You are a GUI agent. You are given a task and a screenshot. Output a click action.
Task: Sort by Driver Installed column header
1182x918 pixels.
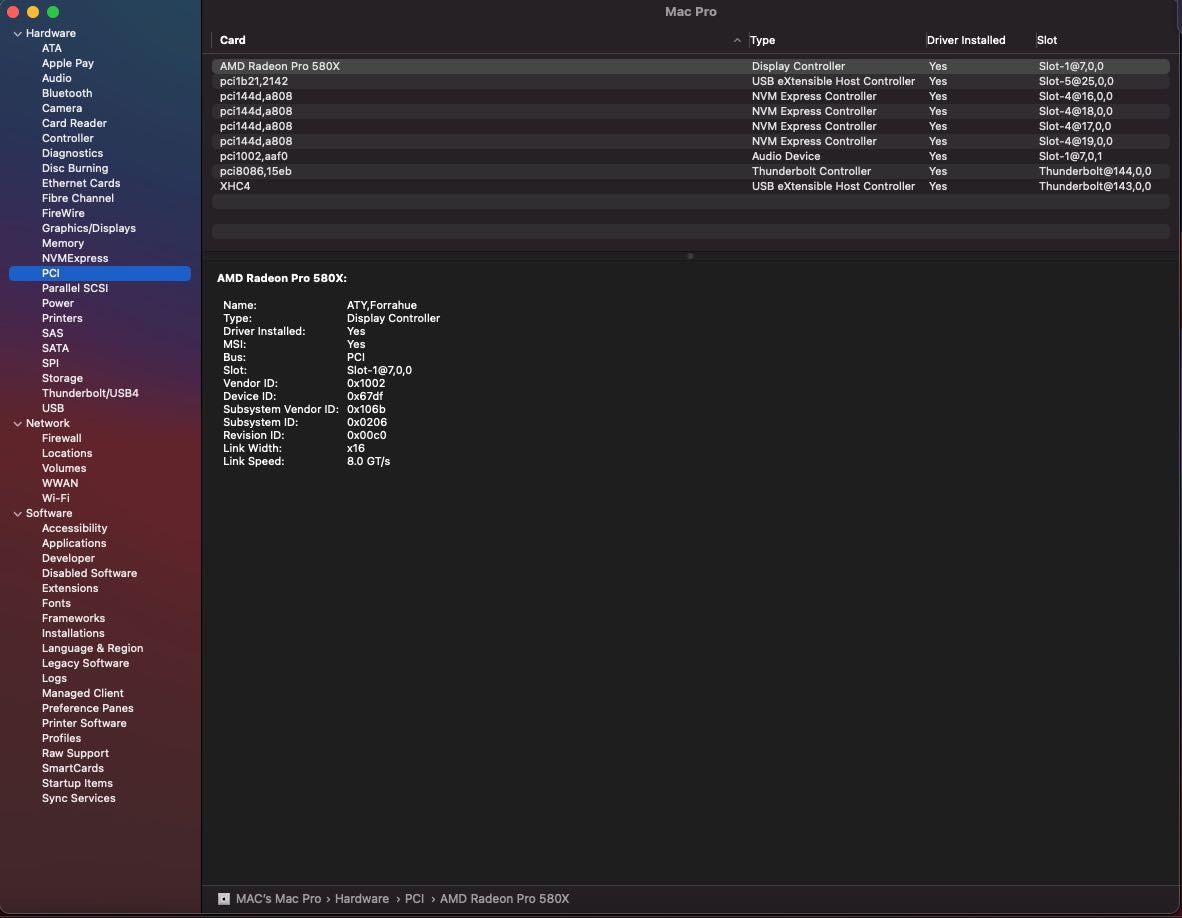(x=966, y=41)
